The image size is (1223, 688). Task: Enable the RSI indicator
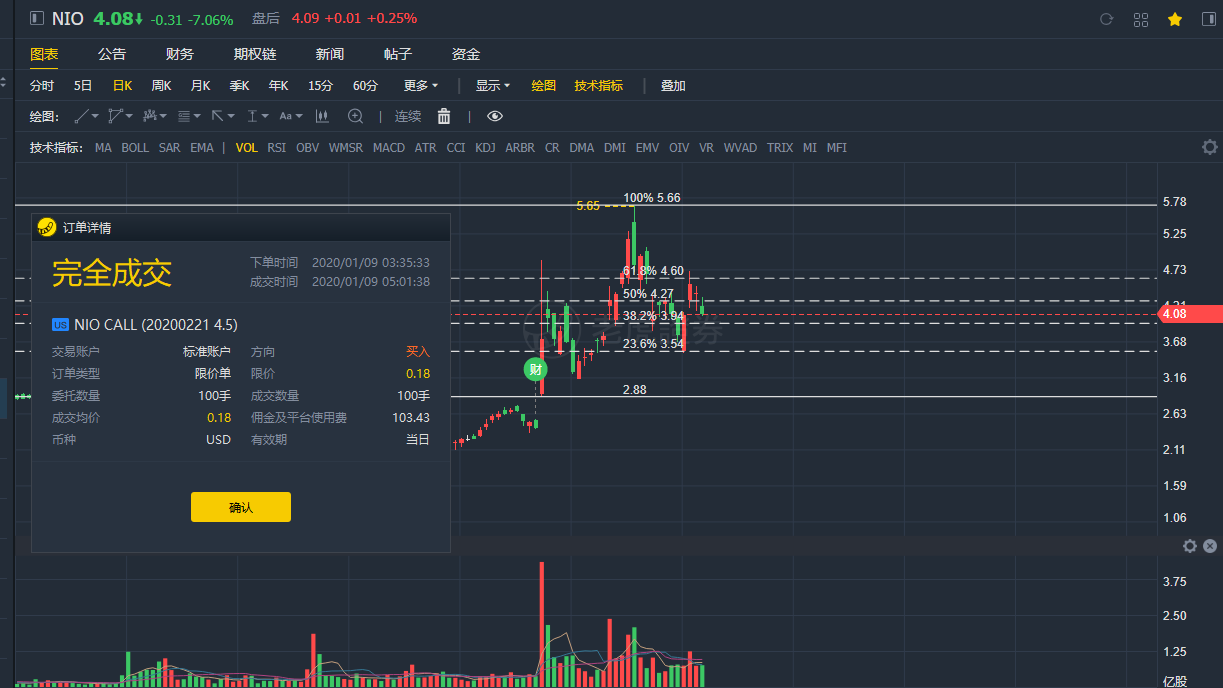[277, 147]
